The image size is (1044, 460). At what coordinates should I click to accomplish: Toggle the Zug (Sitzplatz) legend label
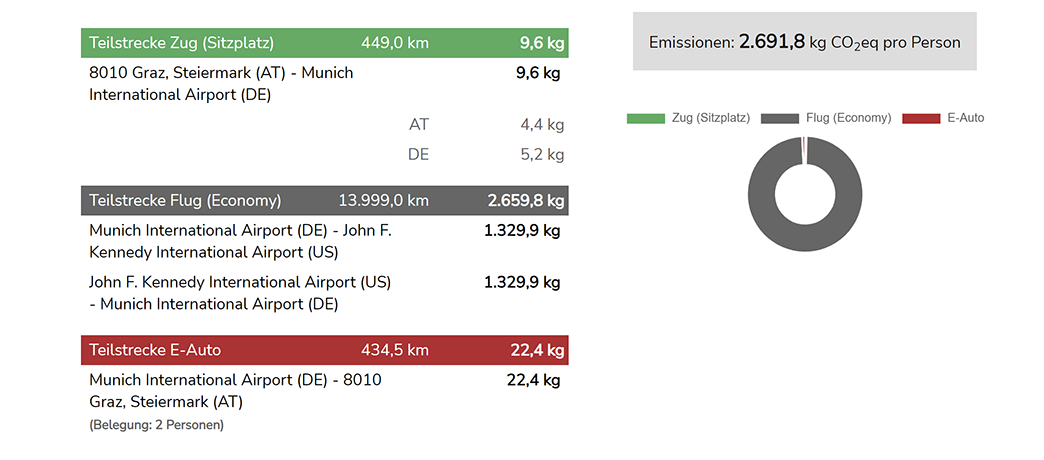(x=711, y=118)
